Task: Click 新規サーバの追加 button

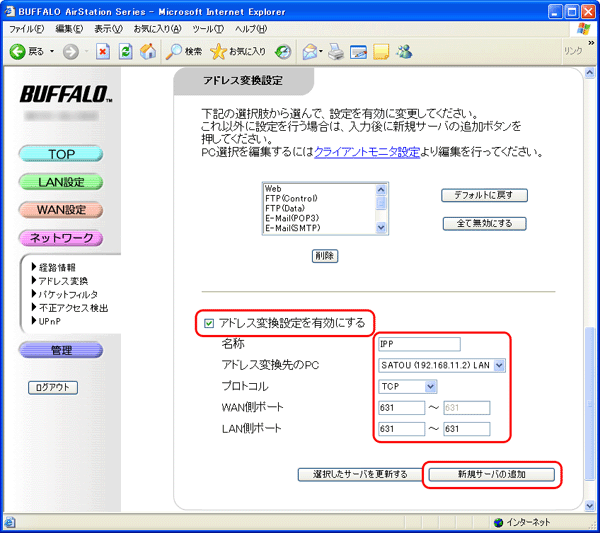Action: click(x=492, y=474)
